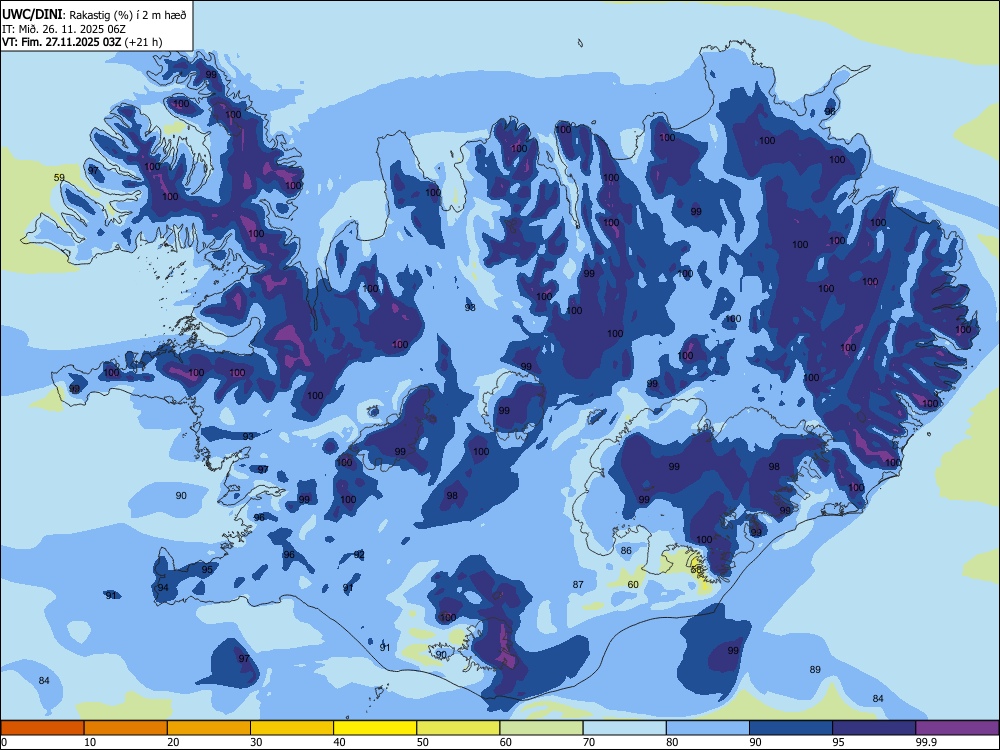The width and height of the screenshot is (1000, 750).
Task: Click the 0–10 dark orange legend swatch
Action: [42, 728]
